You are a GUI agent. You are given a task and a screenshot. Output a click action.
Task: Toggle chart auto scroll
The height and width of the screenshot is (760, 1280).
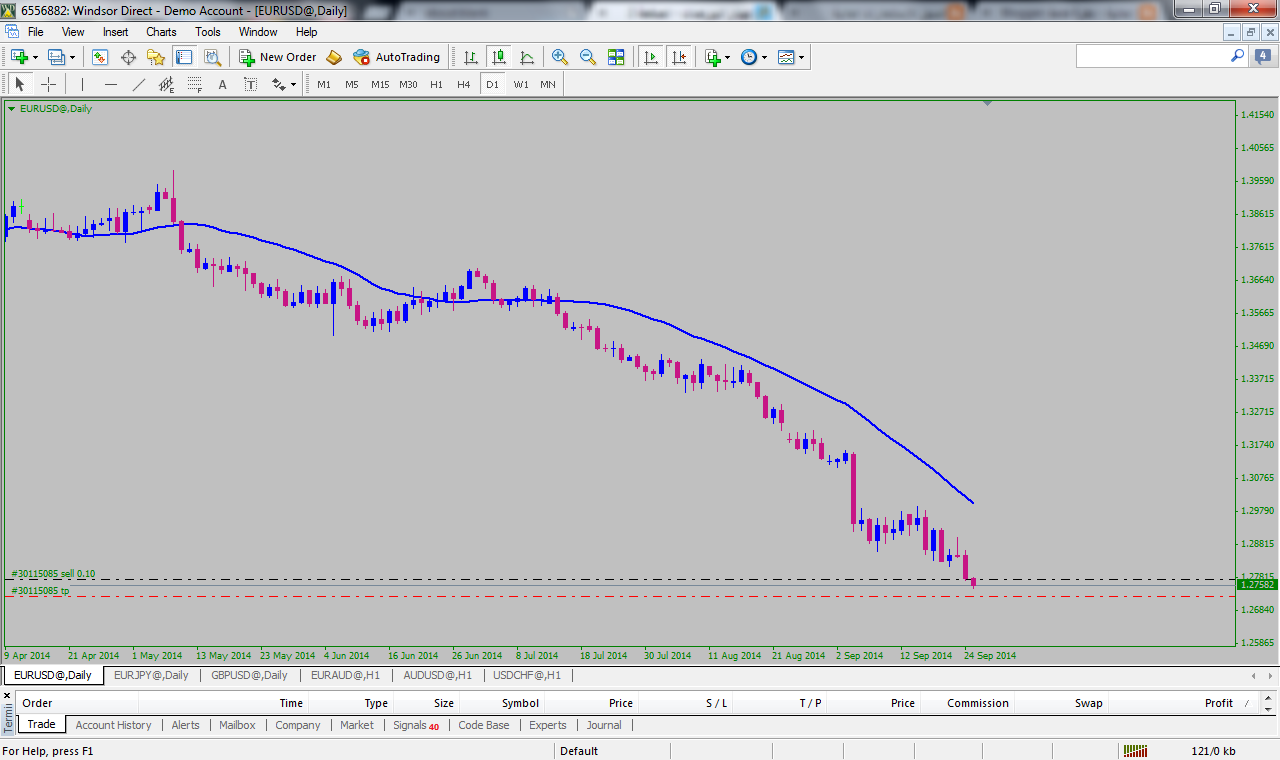point(651,57)
